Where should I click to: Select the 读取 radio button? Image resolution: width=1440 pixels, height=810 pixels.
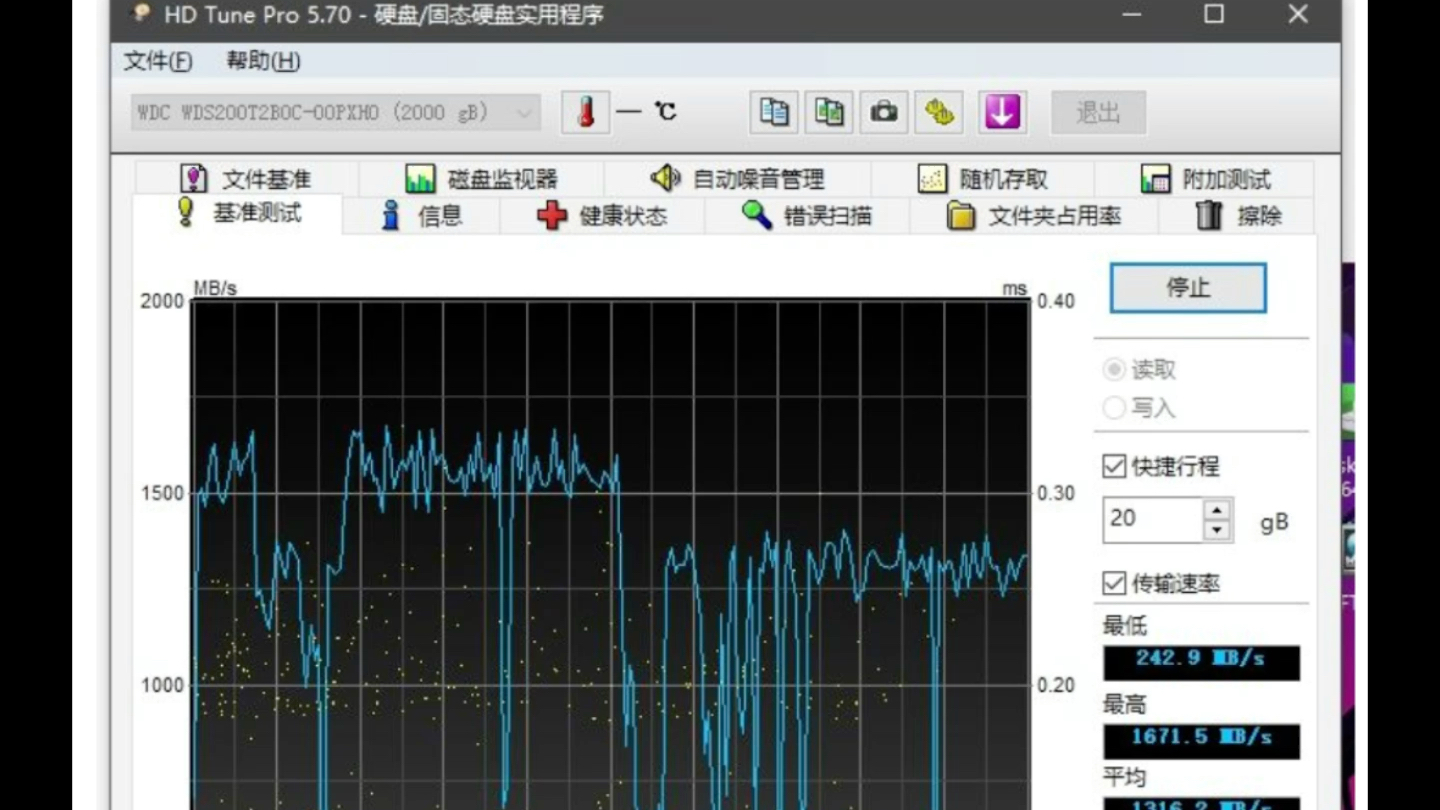(x=1114, y=370)
